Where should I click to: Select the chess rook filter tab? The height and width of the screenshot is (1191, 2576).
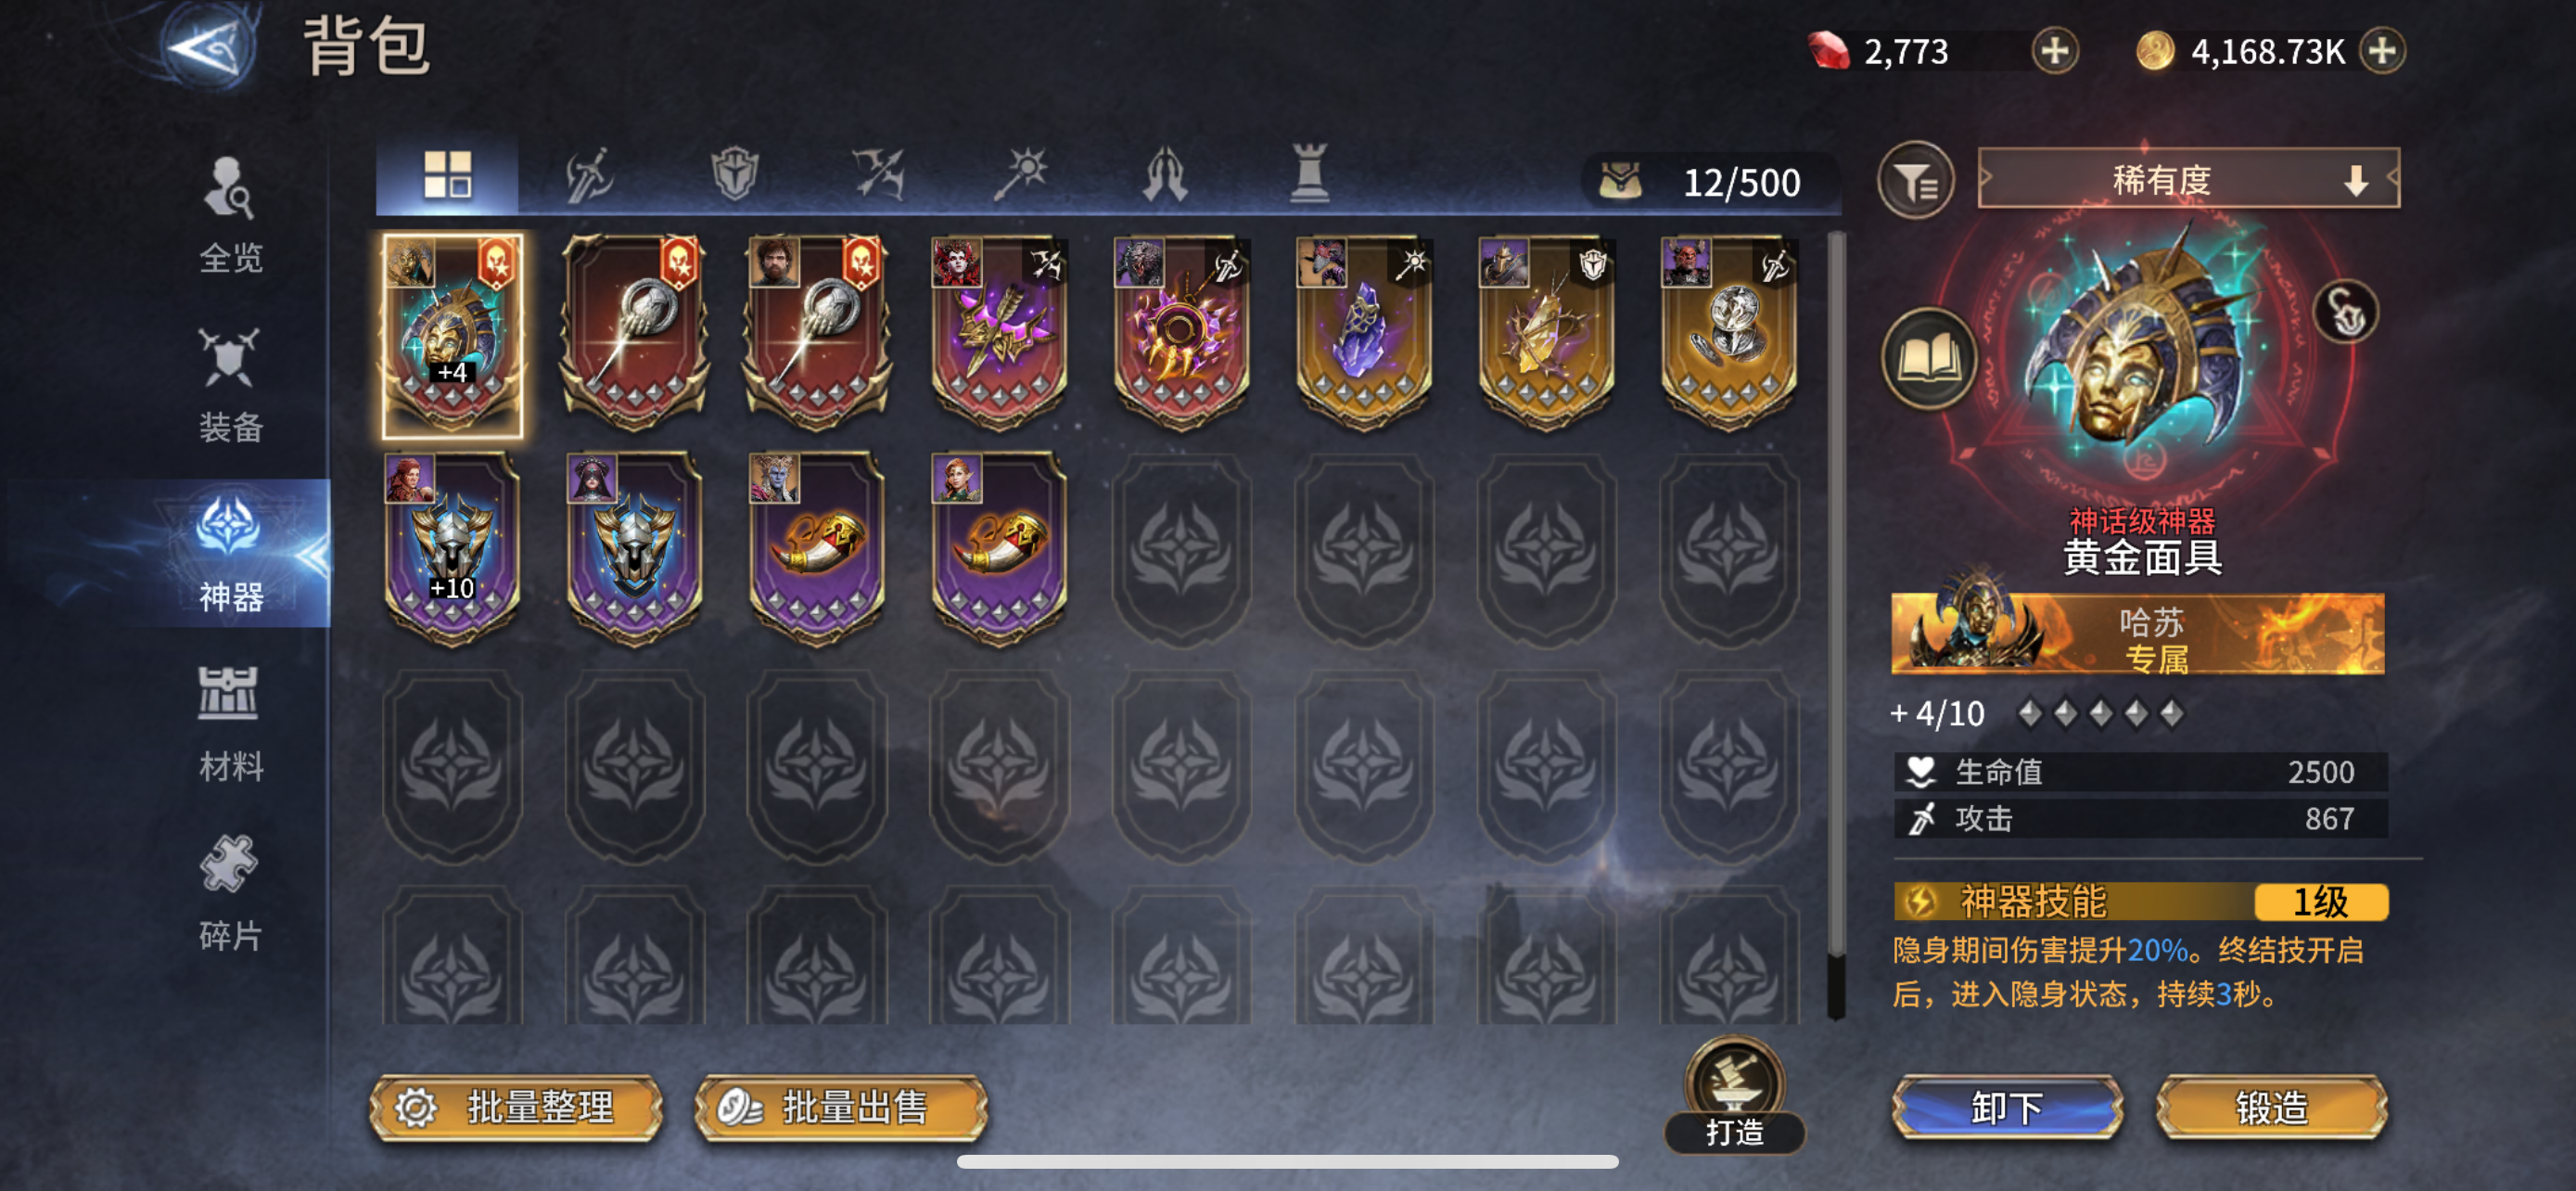[1308, 175]
